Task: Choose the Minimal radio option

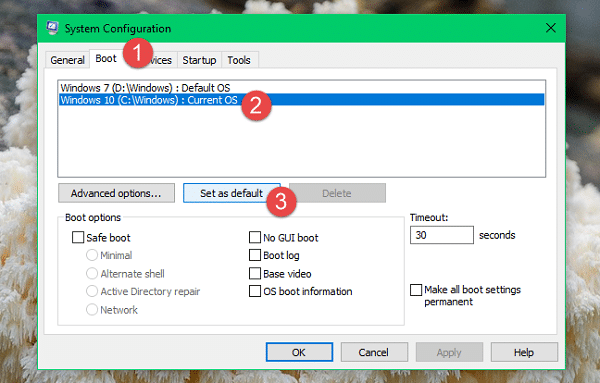Action: point(92,255)
